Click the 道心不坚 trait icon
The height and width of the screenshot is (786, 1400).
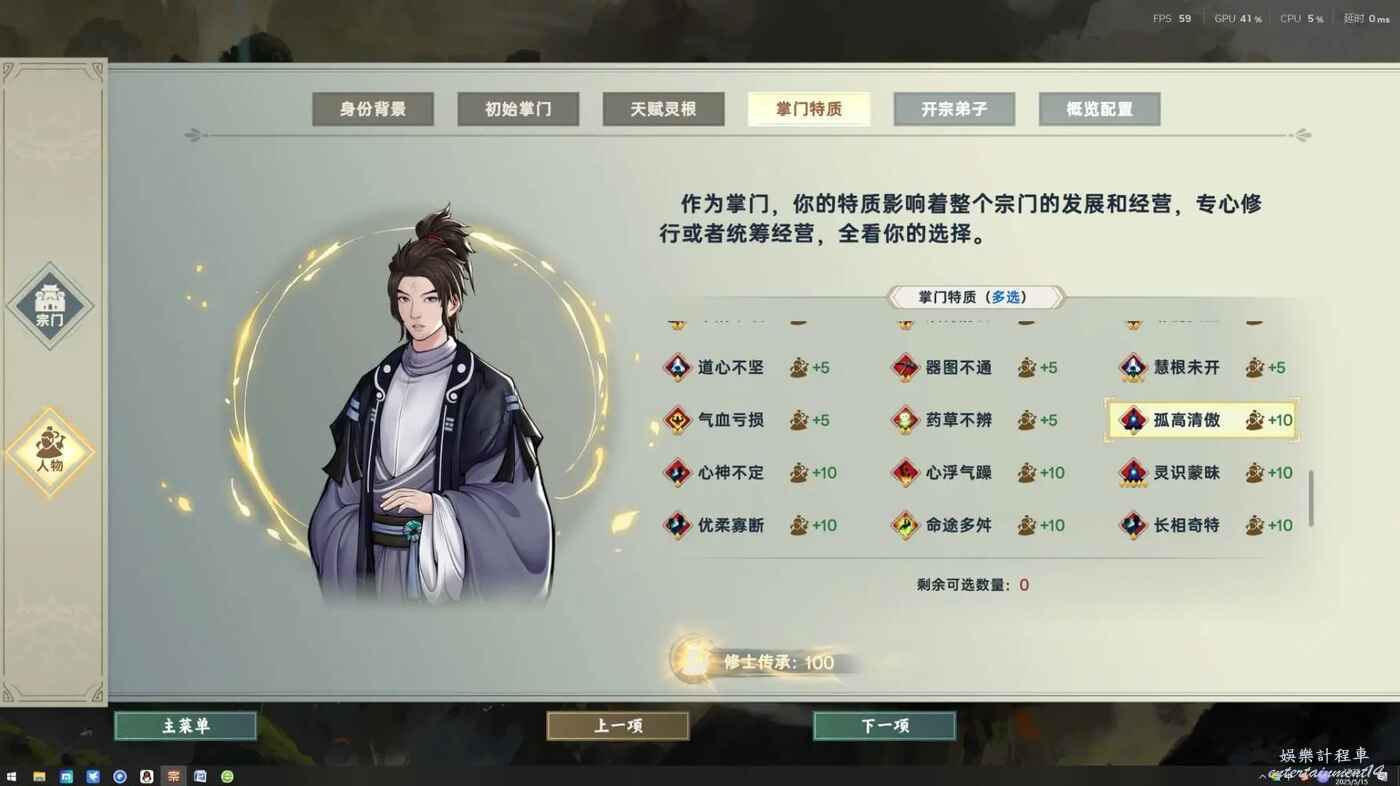tap(677, 367)
